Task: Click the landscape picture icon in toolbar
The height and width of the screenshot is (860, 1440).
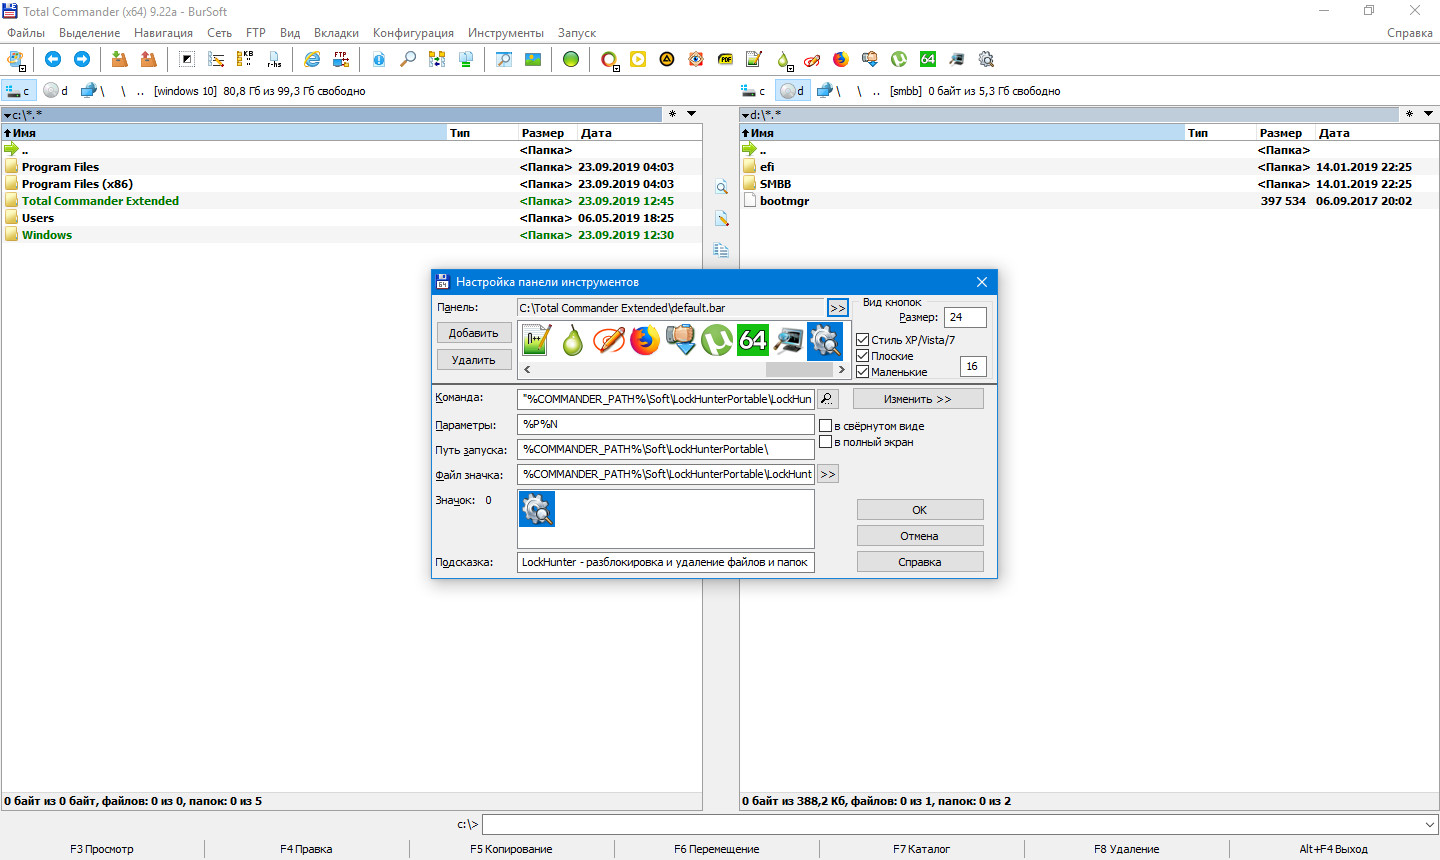Action: tap(533, 59)
